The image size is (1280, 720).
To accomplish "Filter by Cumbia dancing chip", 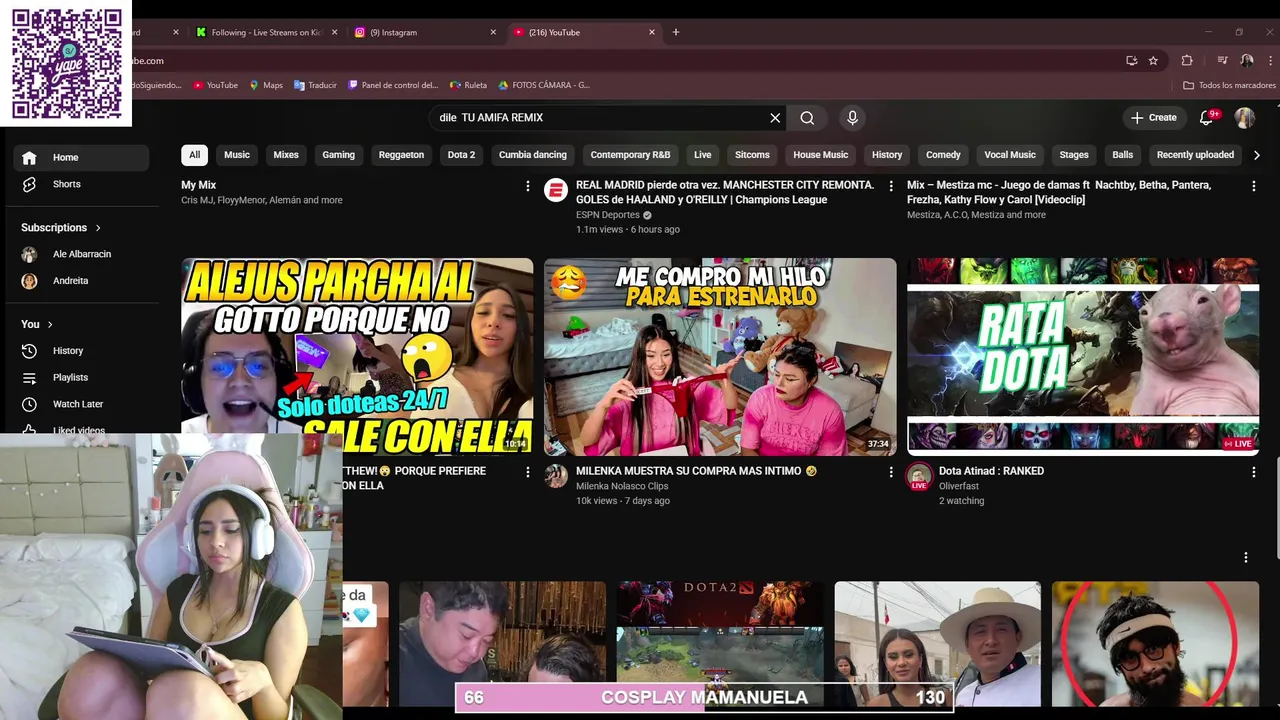I will pyautogui.click(x=533, y=155).
